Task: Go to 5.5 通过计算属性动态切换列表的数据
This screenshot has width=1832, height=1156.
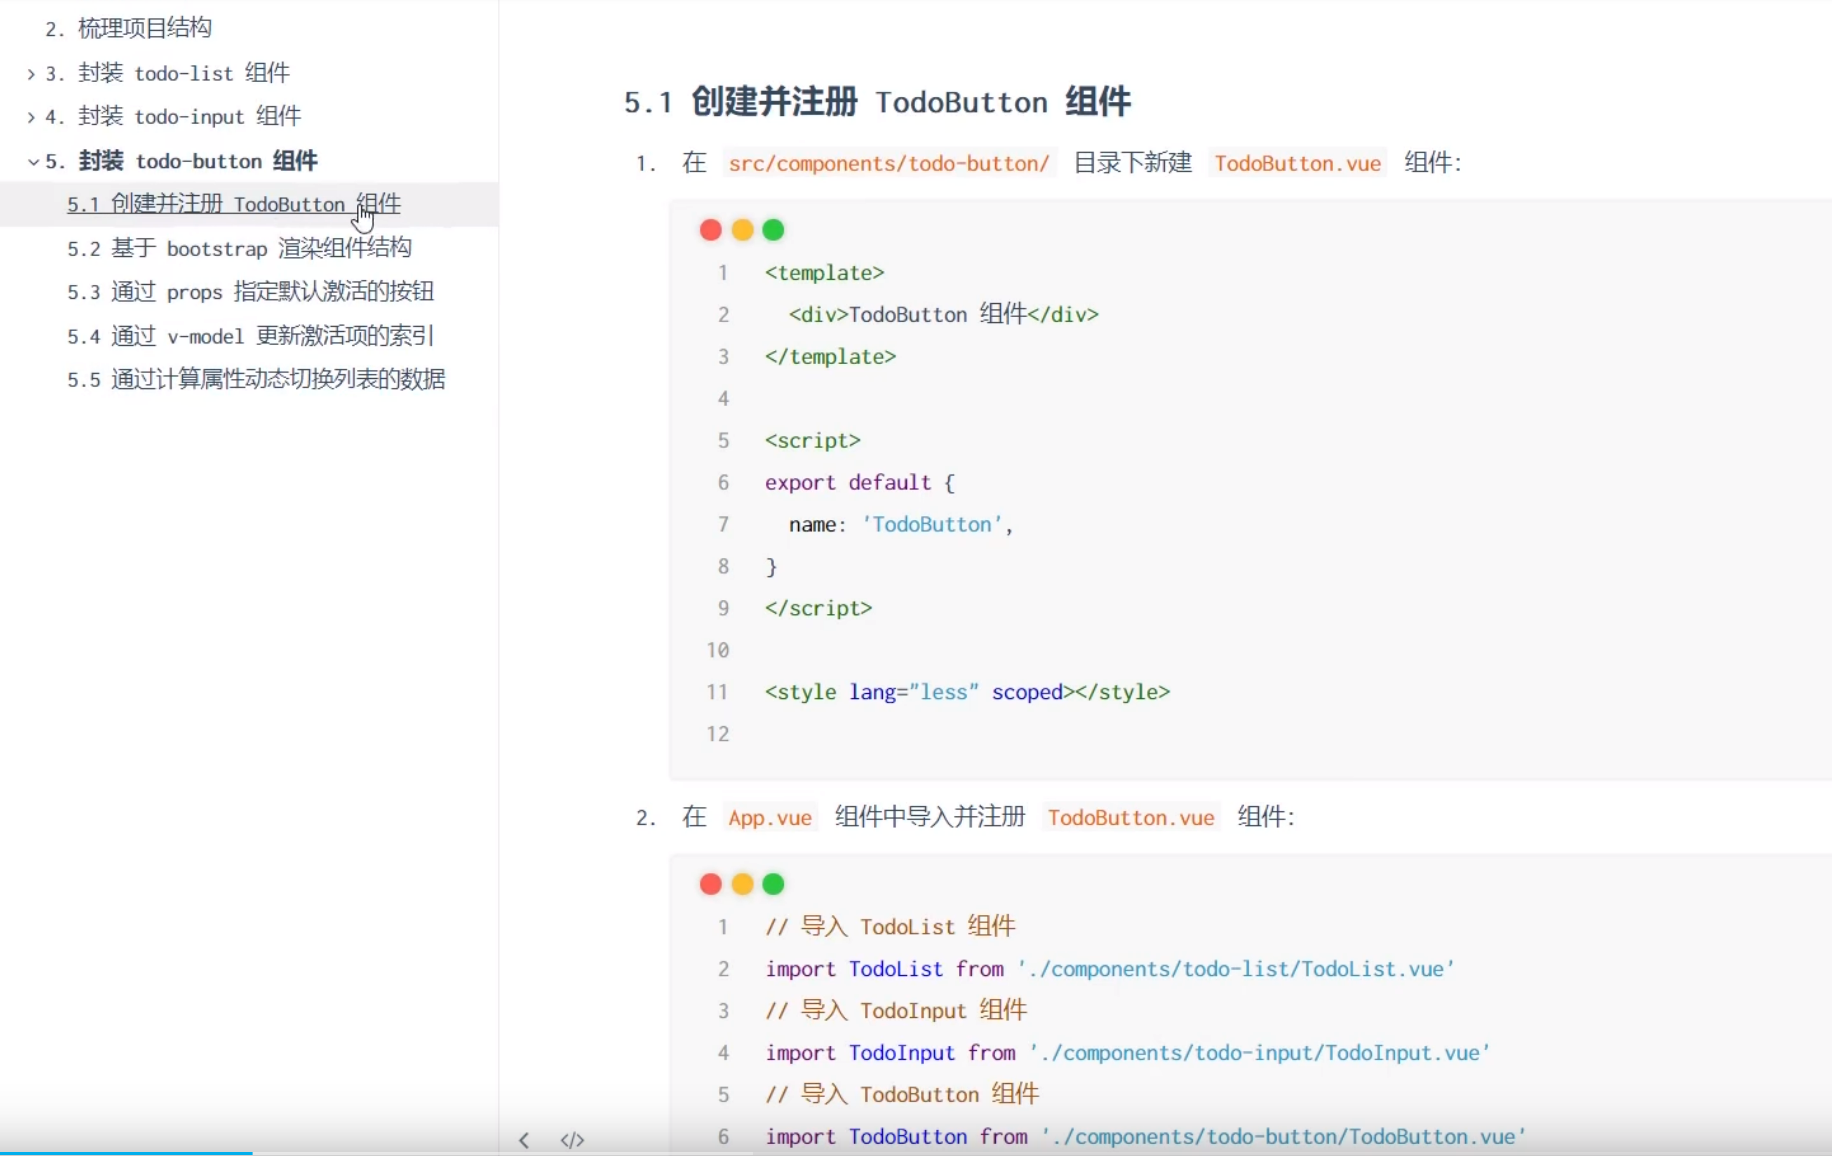Action: coord(256,380)
